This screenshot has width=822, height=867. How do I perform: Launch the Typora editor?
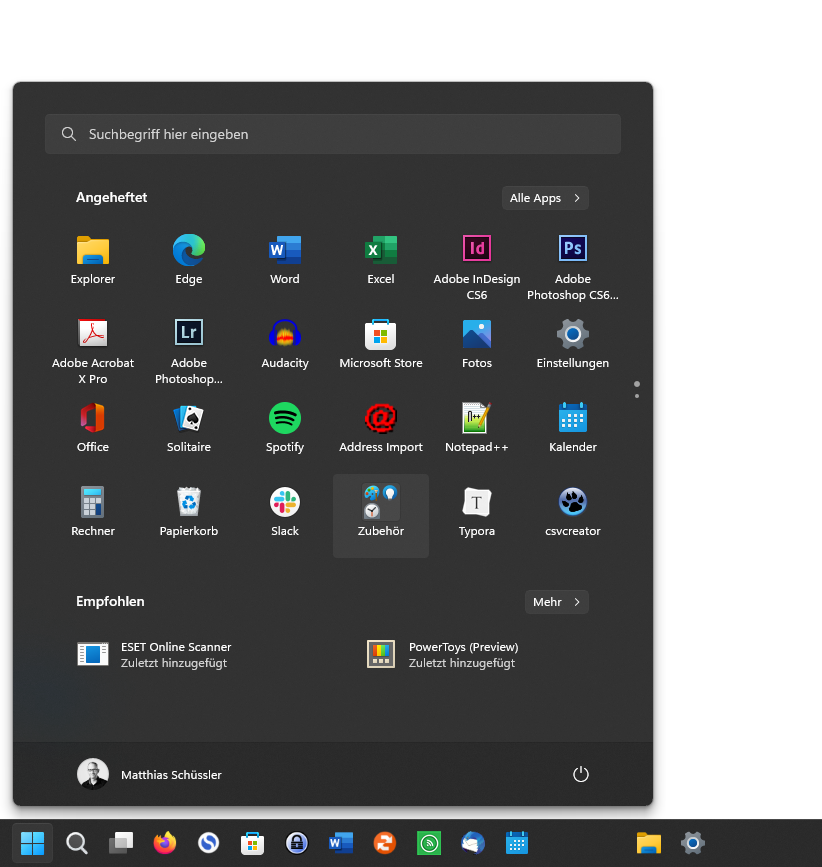coord(477,512)
